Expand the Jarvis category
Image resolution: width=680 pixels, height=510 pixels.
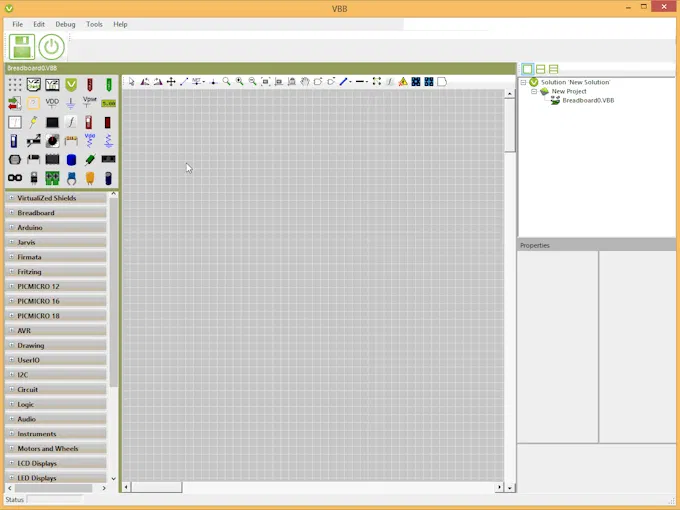point(12,242)
